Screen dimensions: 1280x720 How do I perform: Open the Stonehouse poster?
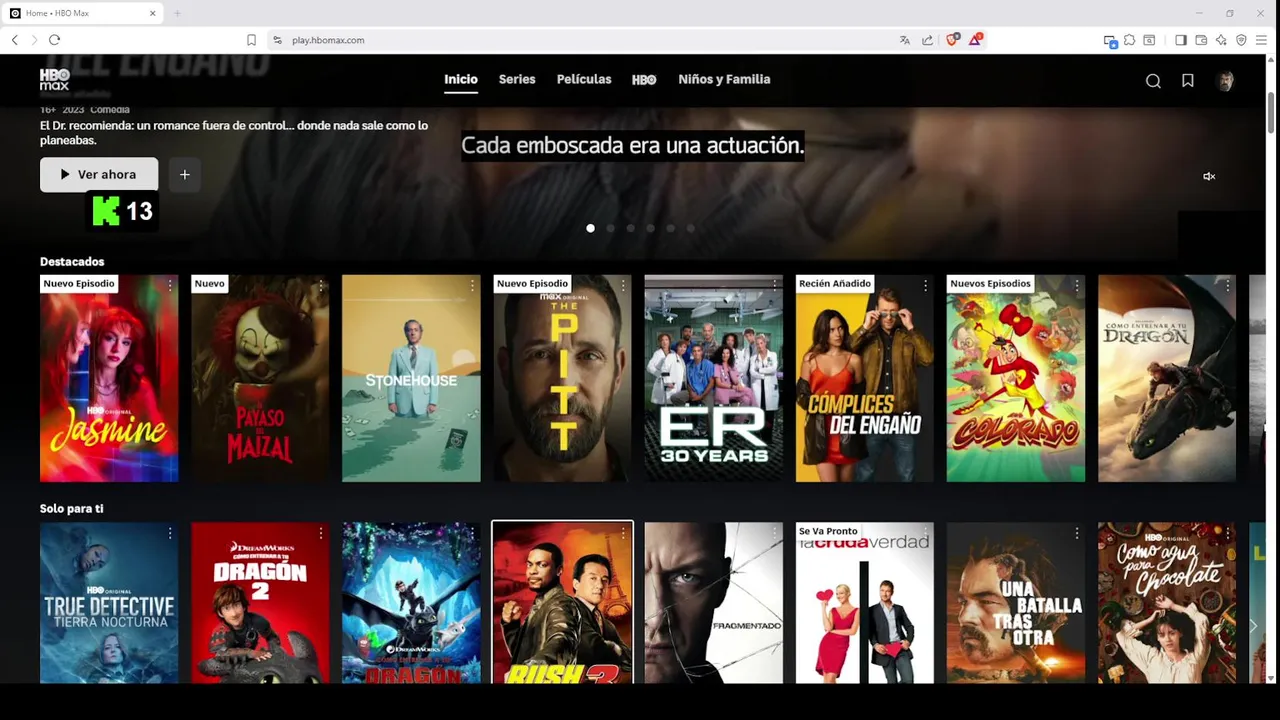(411, 378)
